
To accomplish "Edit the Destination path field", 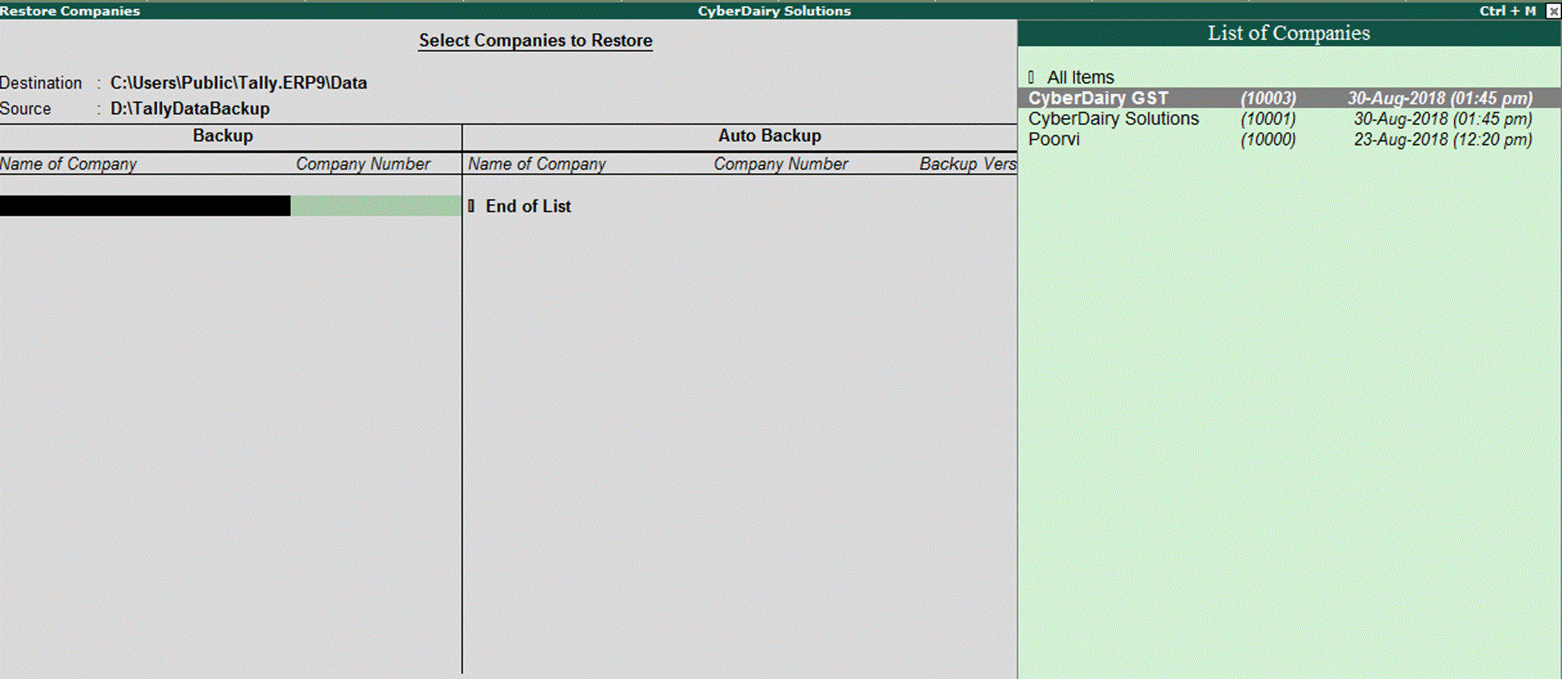I will point(238,83).
